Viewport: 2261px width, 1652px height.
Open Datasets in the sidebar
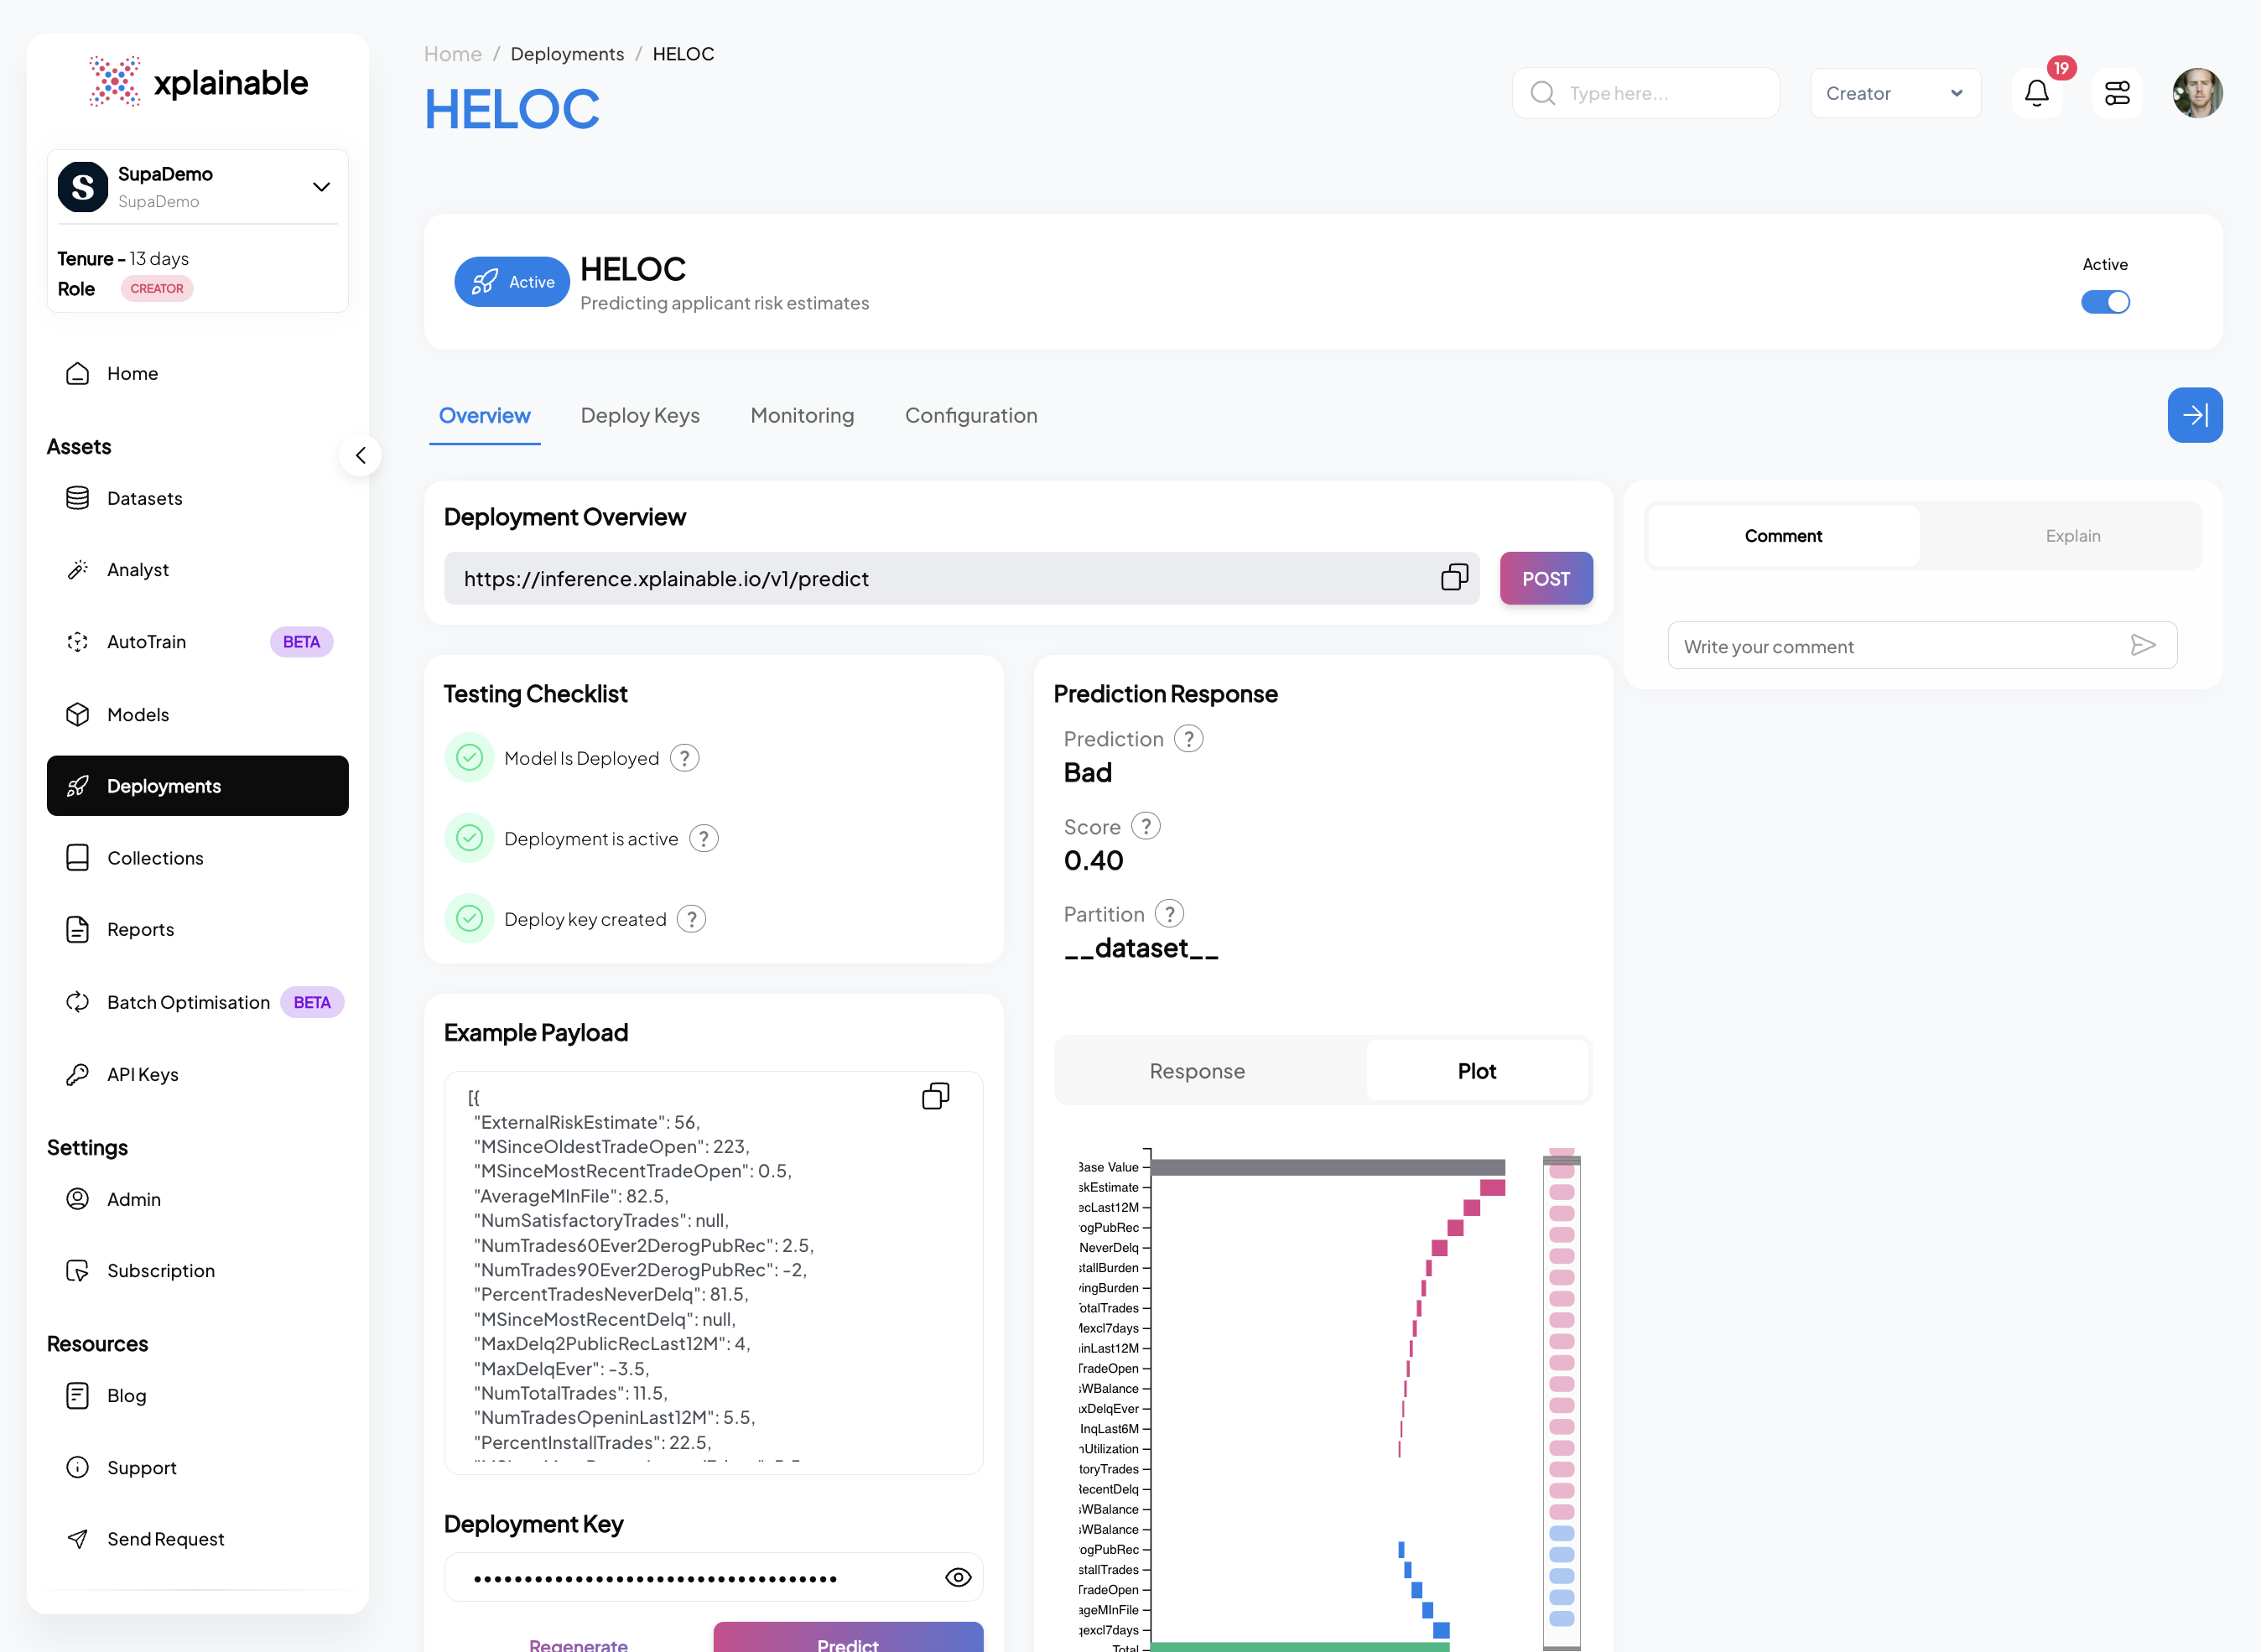(197, 498)
